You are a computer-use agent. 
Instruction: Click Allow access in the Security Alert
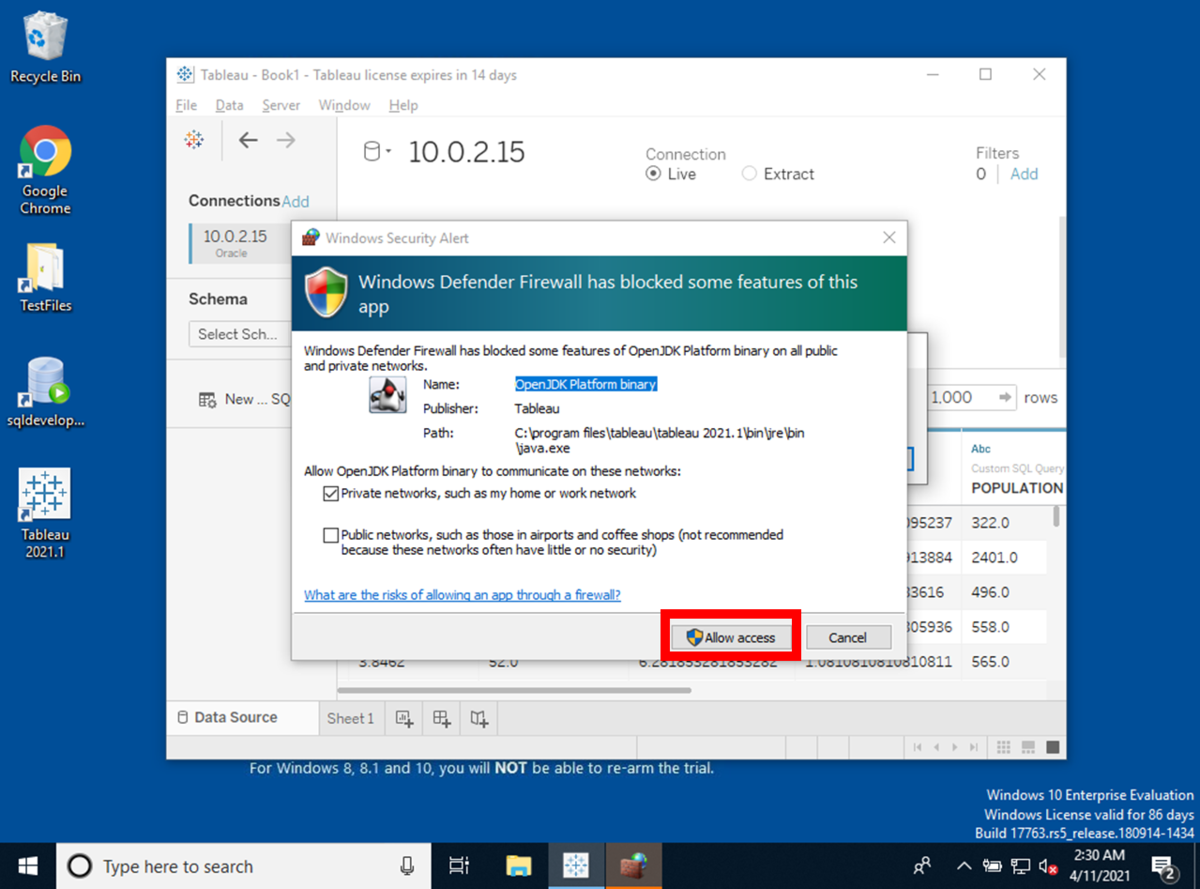click(x=730, y=637)
